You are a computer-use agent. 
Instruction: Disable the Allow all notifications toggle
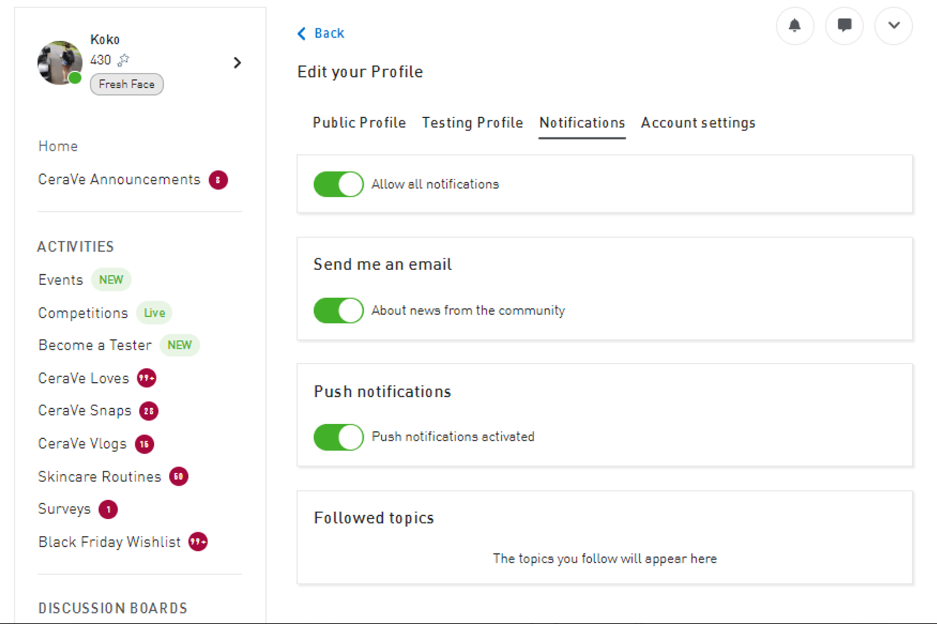pyautogui.click(x=338, y=184)
